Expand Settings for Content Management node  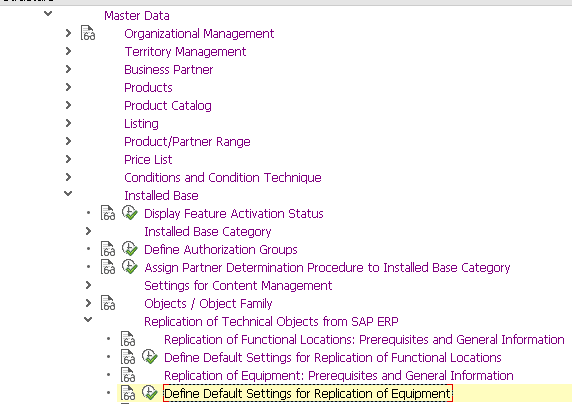[88, 285]
